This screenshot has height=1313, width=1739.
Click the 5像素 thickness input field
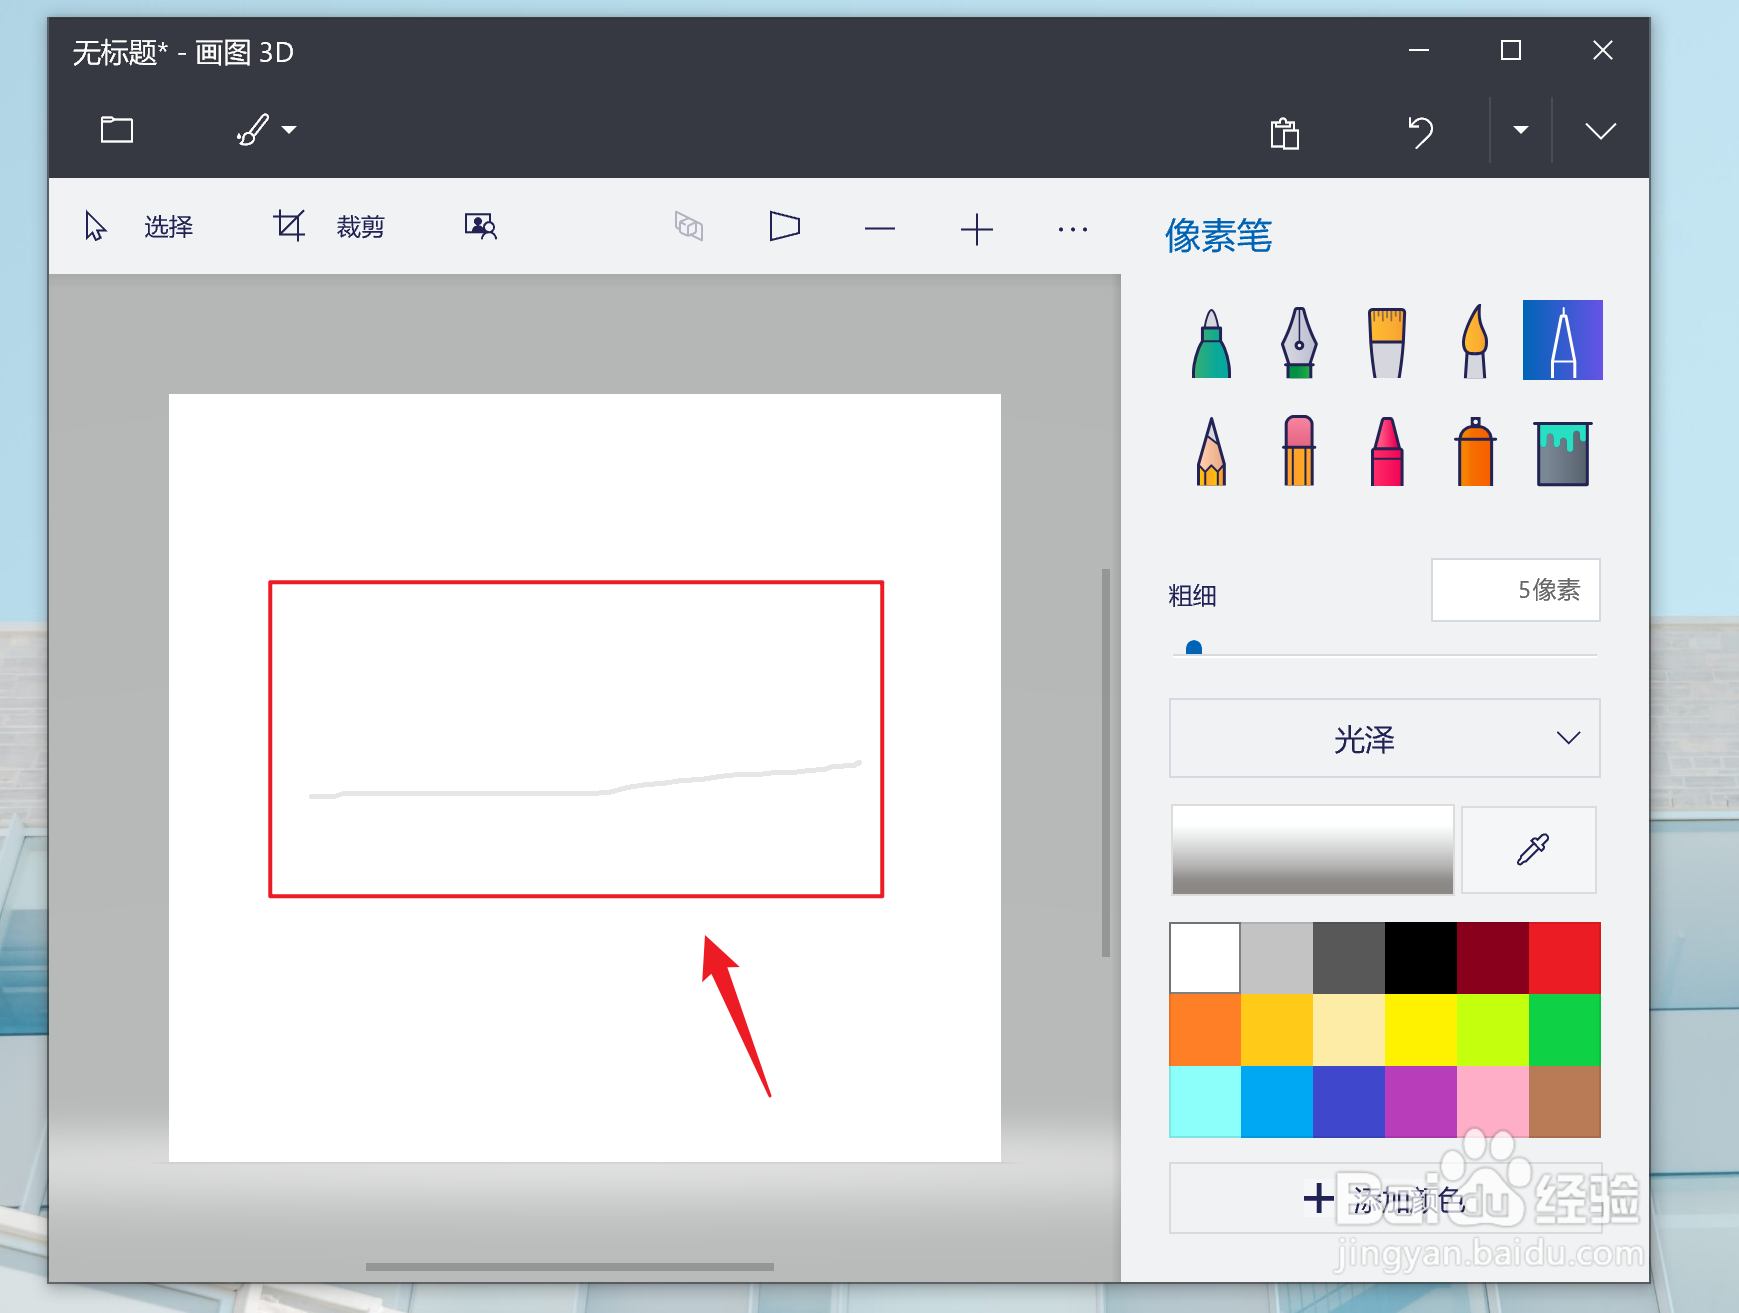pyautogui.click(x=1514, y=590)
